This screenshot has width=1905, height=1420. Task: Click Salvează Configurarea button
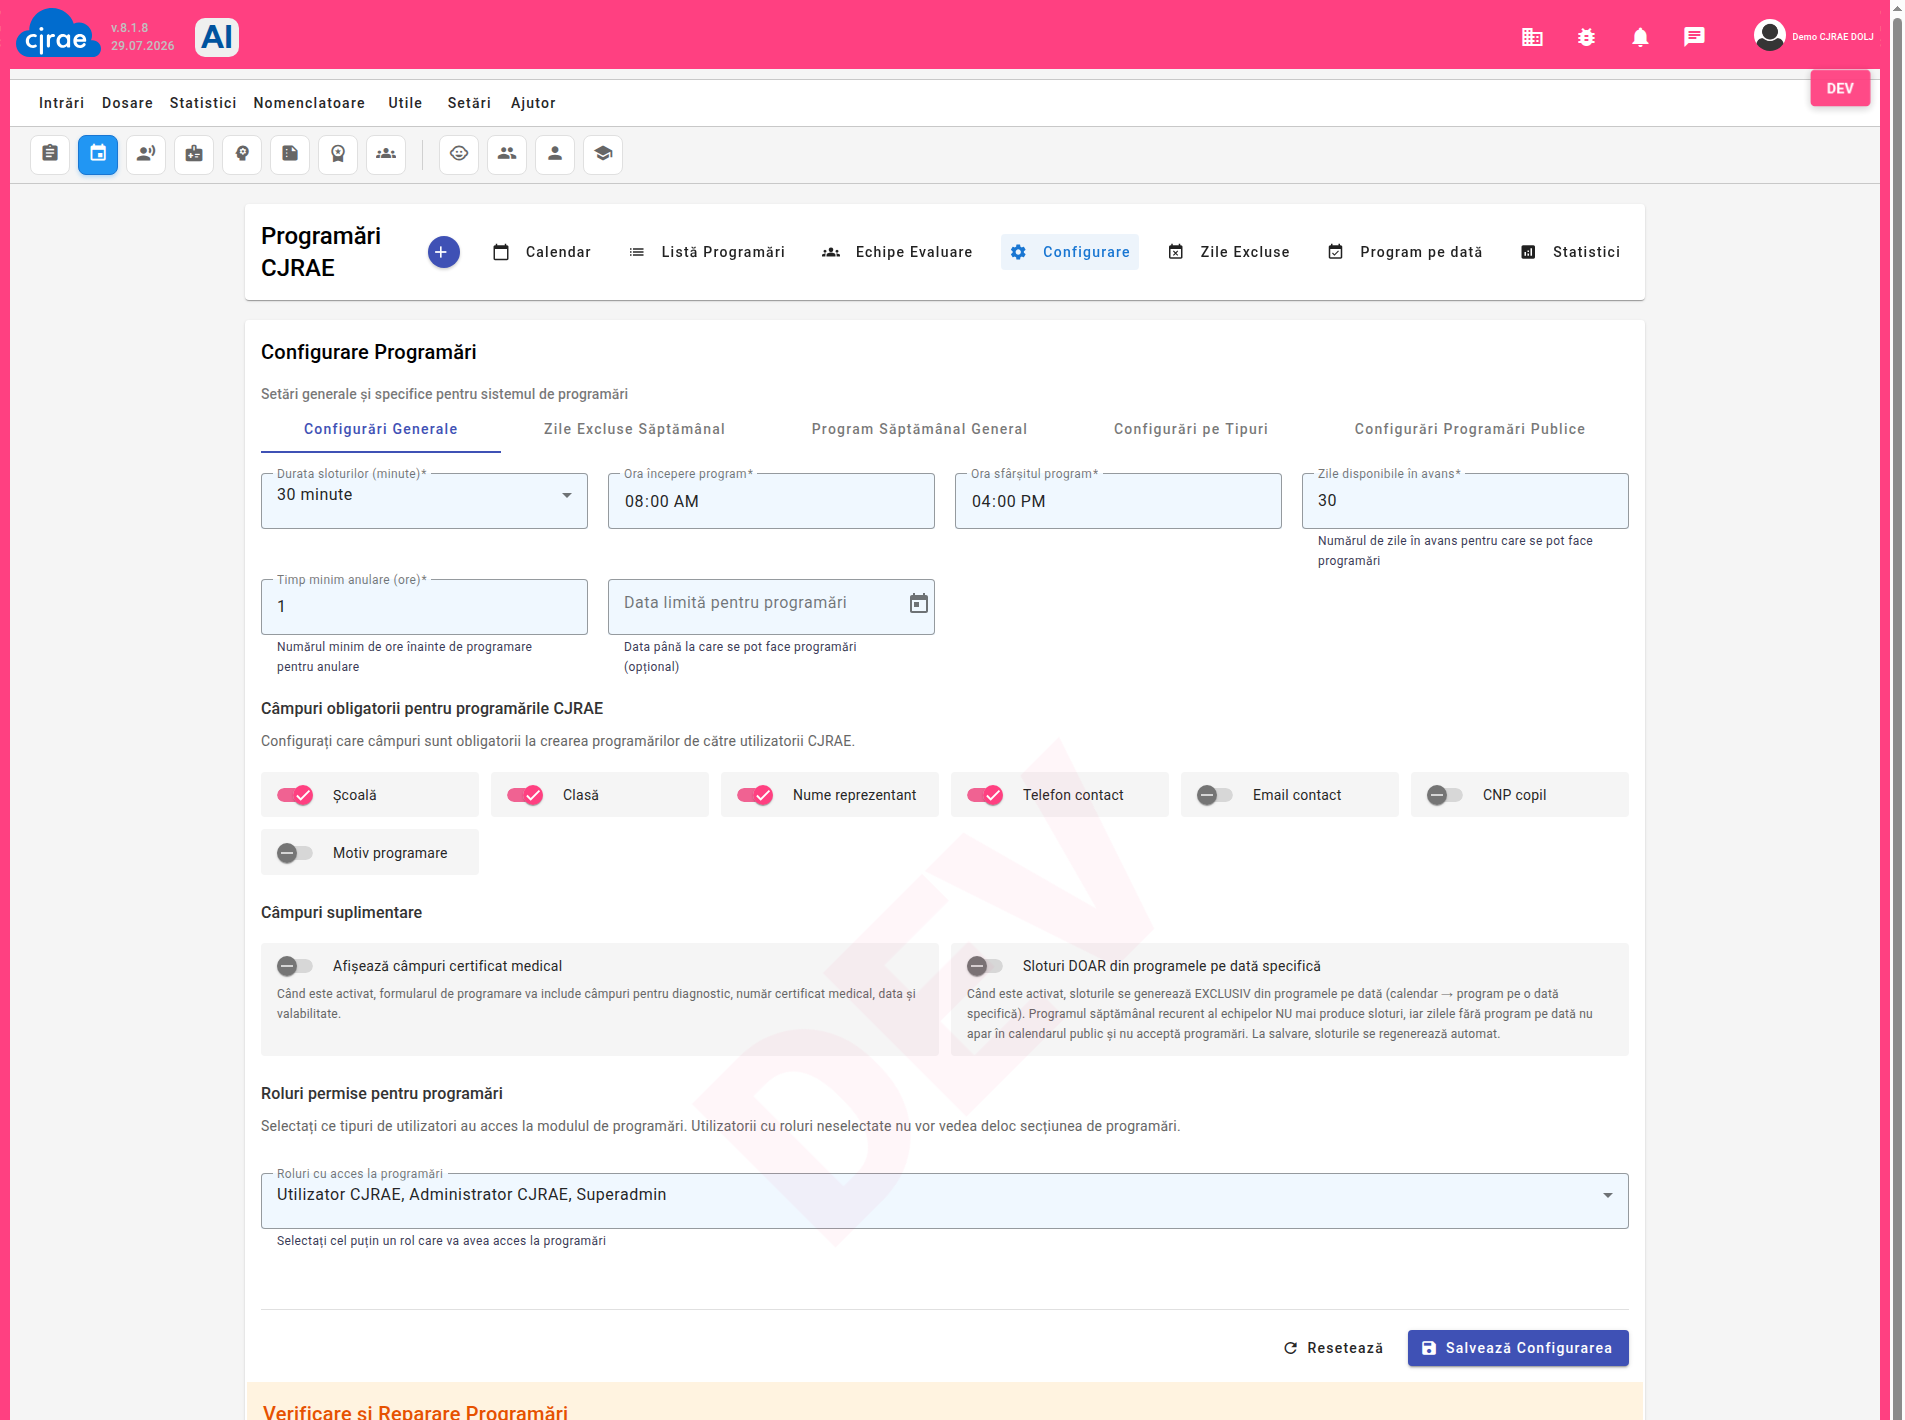click(x=1518, y=1348)
